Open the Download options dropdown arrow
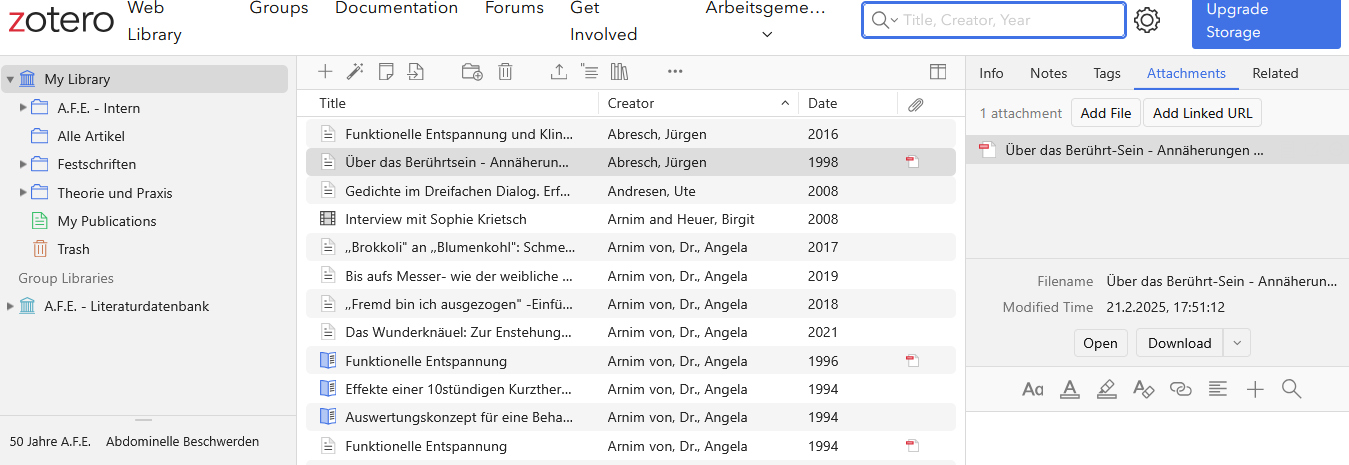 (1237, 343)
